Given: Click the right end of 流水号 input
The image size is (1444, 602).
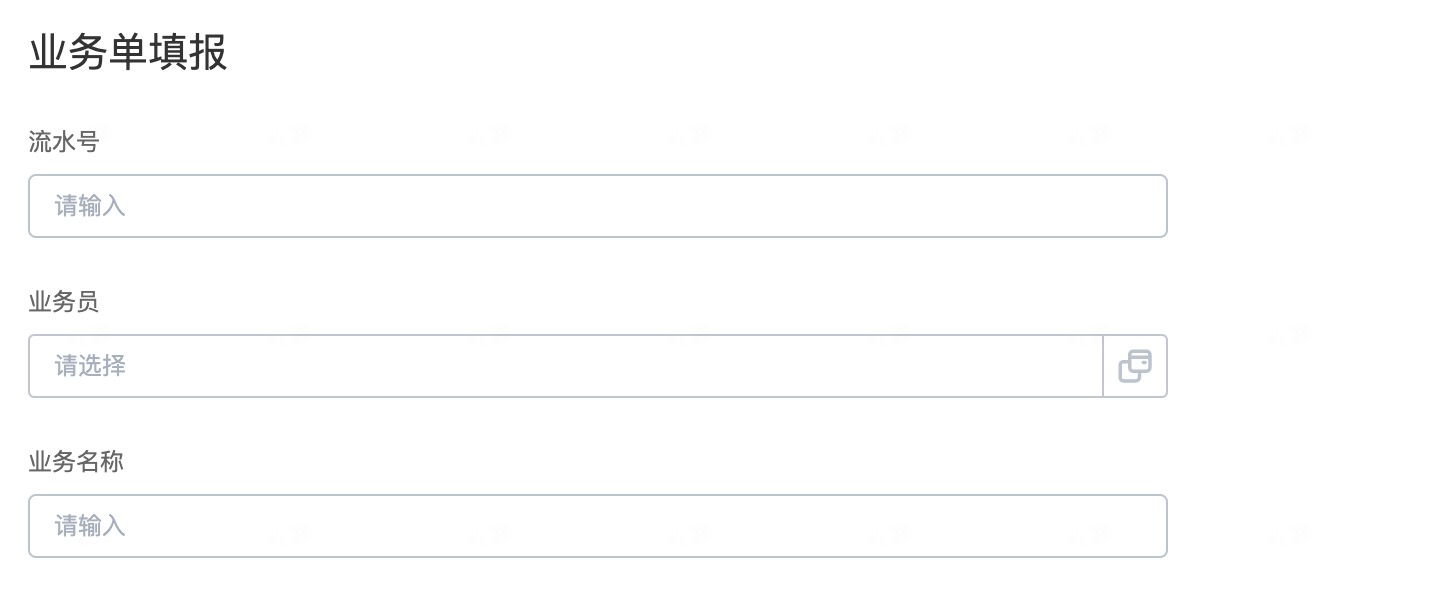Looking at the screenshot, I should [x=1140, y=206].
